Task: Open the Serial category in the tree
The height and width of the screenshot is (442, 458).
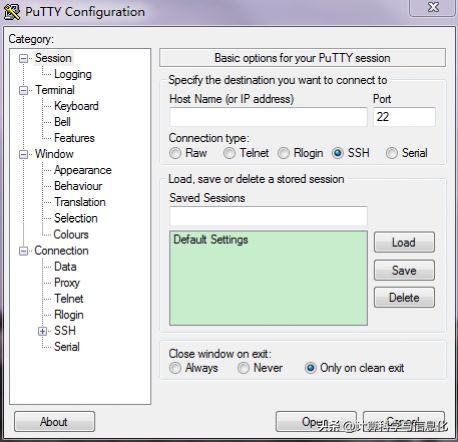Action: pos(67,347)
